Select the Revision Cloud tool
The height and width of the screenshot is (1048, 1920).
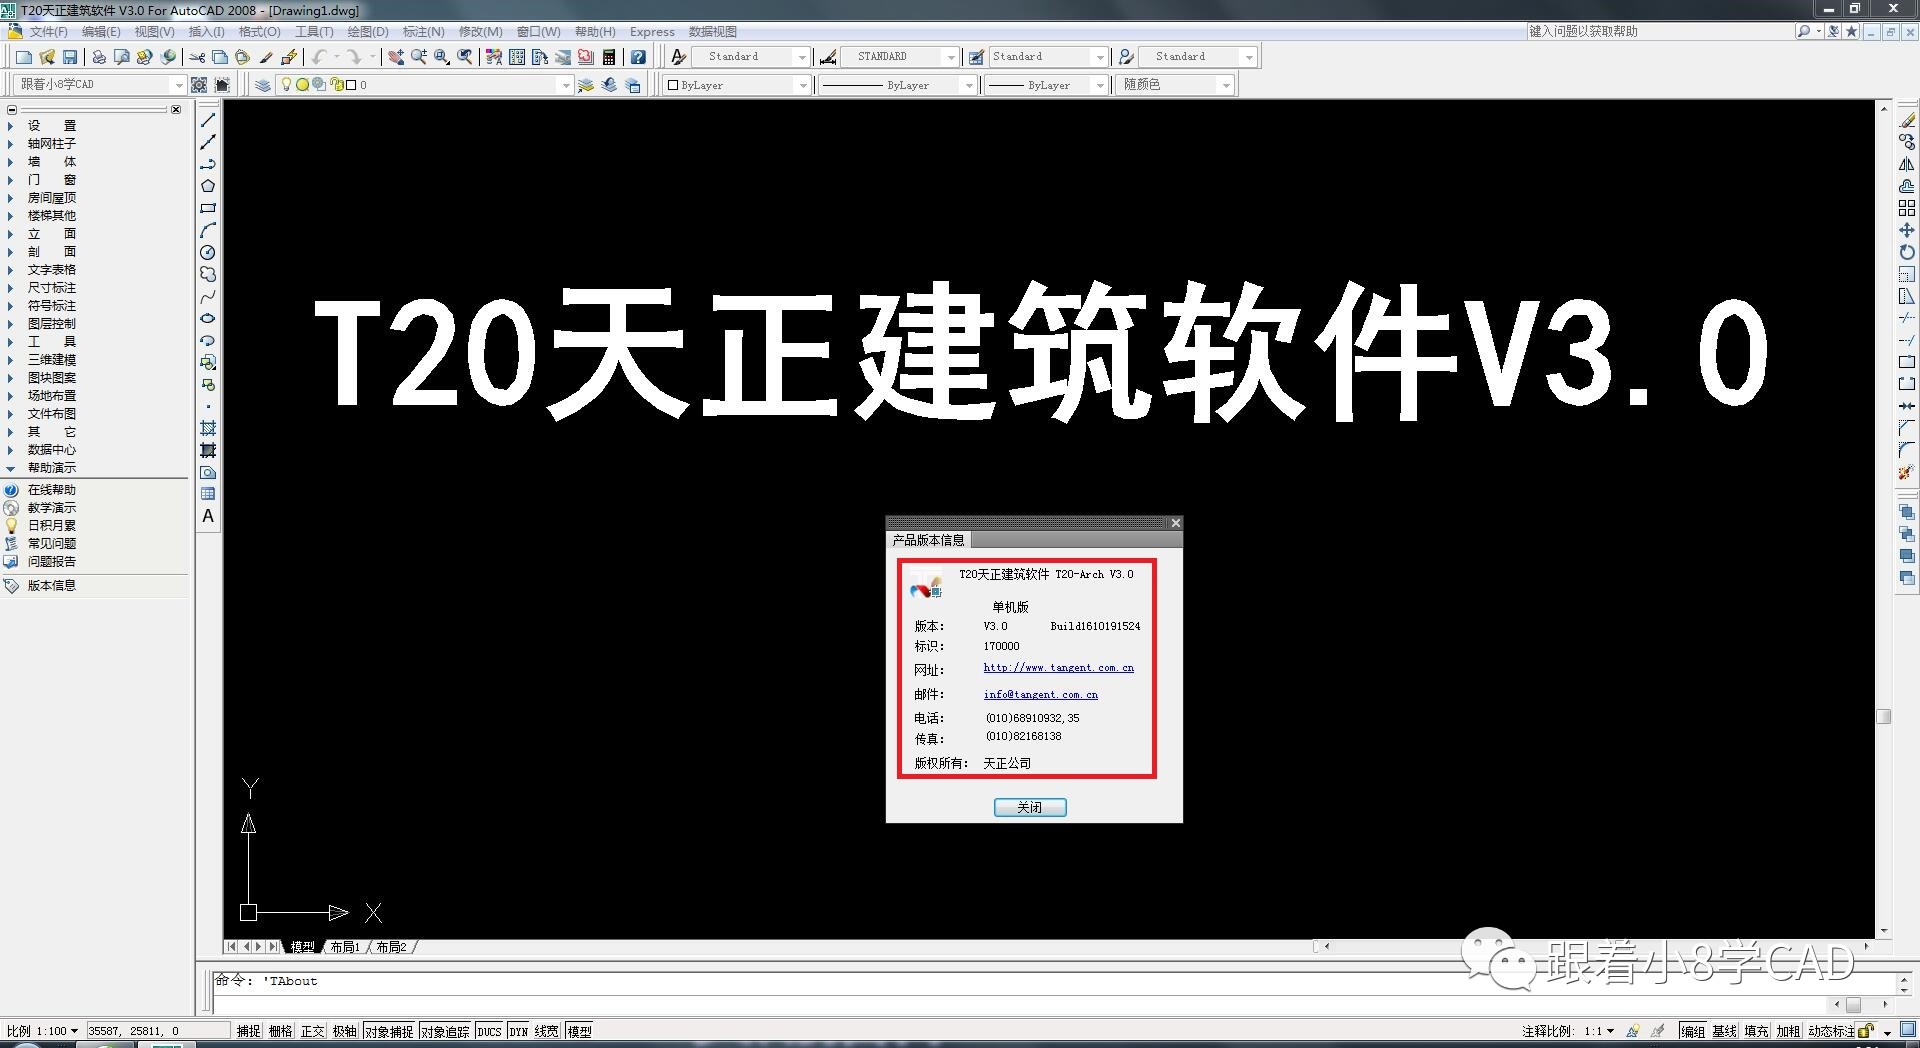tap(208, 274)
